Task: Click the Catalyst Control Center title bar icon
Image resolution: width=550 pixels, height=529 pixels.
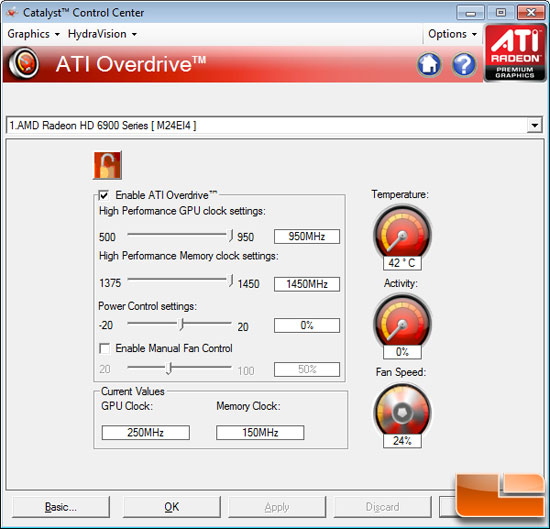Action: (x=12, y=13)
